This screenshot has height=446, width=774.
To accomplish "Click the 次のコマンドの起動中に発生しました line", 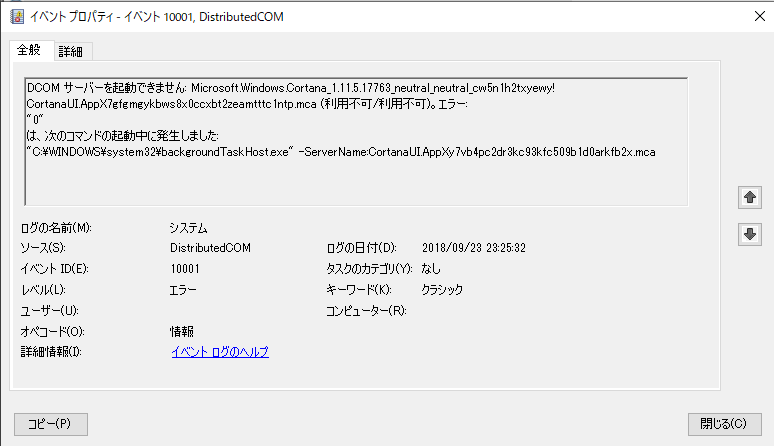I will tap(122, 136).
